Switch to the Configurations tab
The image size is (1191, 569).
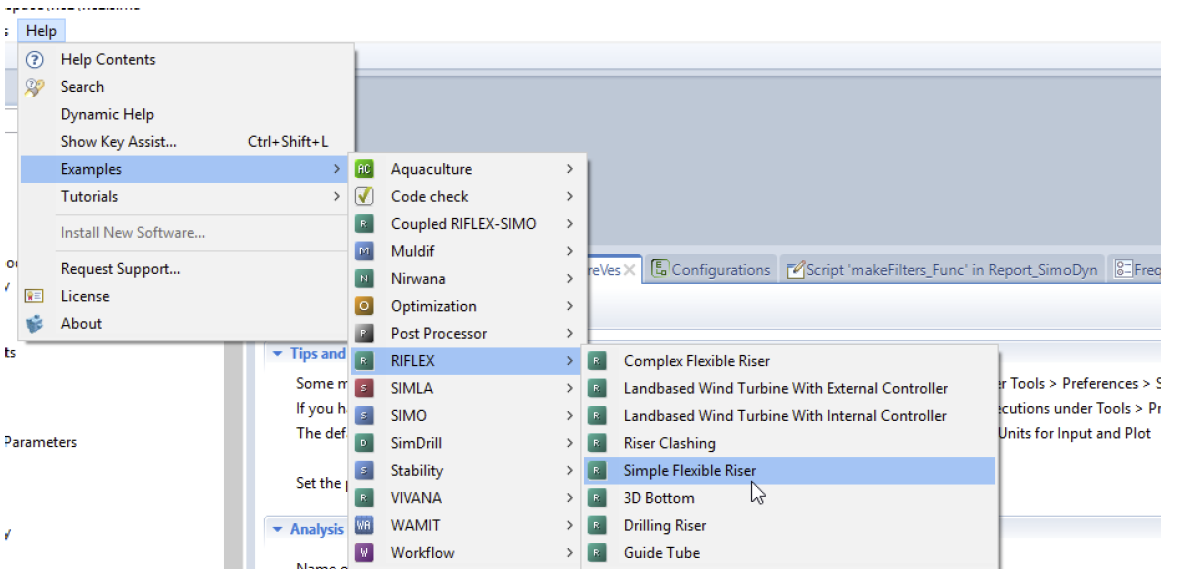click(711, 270)
